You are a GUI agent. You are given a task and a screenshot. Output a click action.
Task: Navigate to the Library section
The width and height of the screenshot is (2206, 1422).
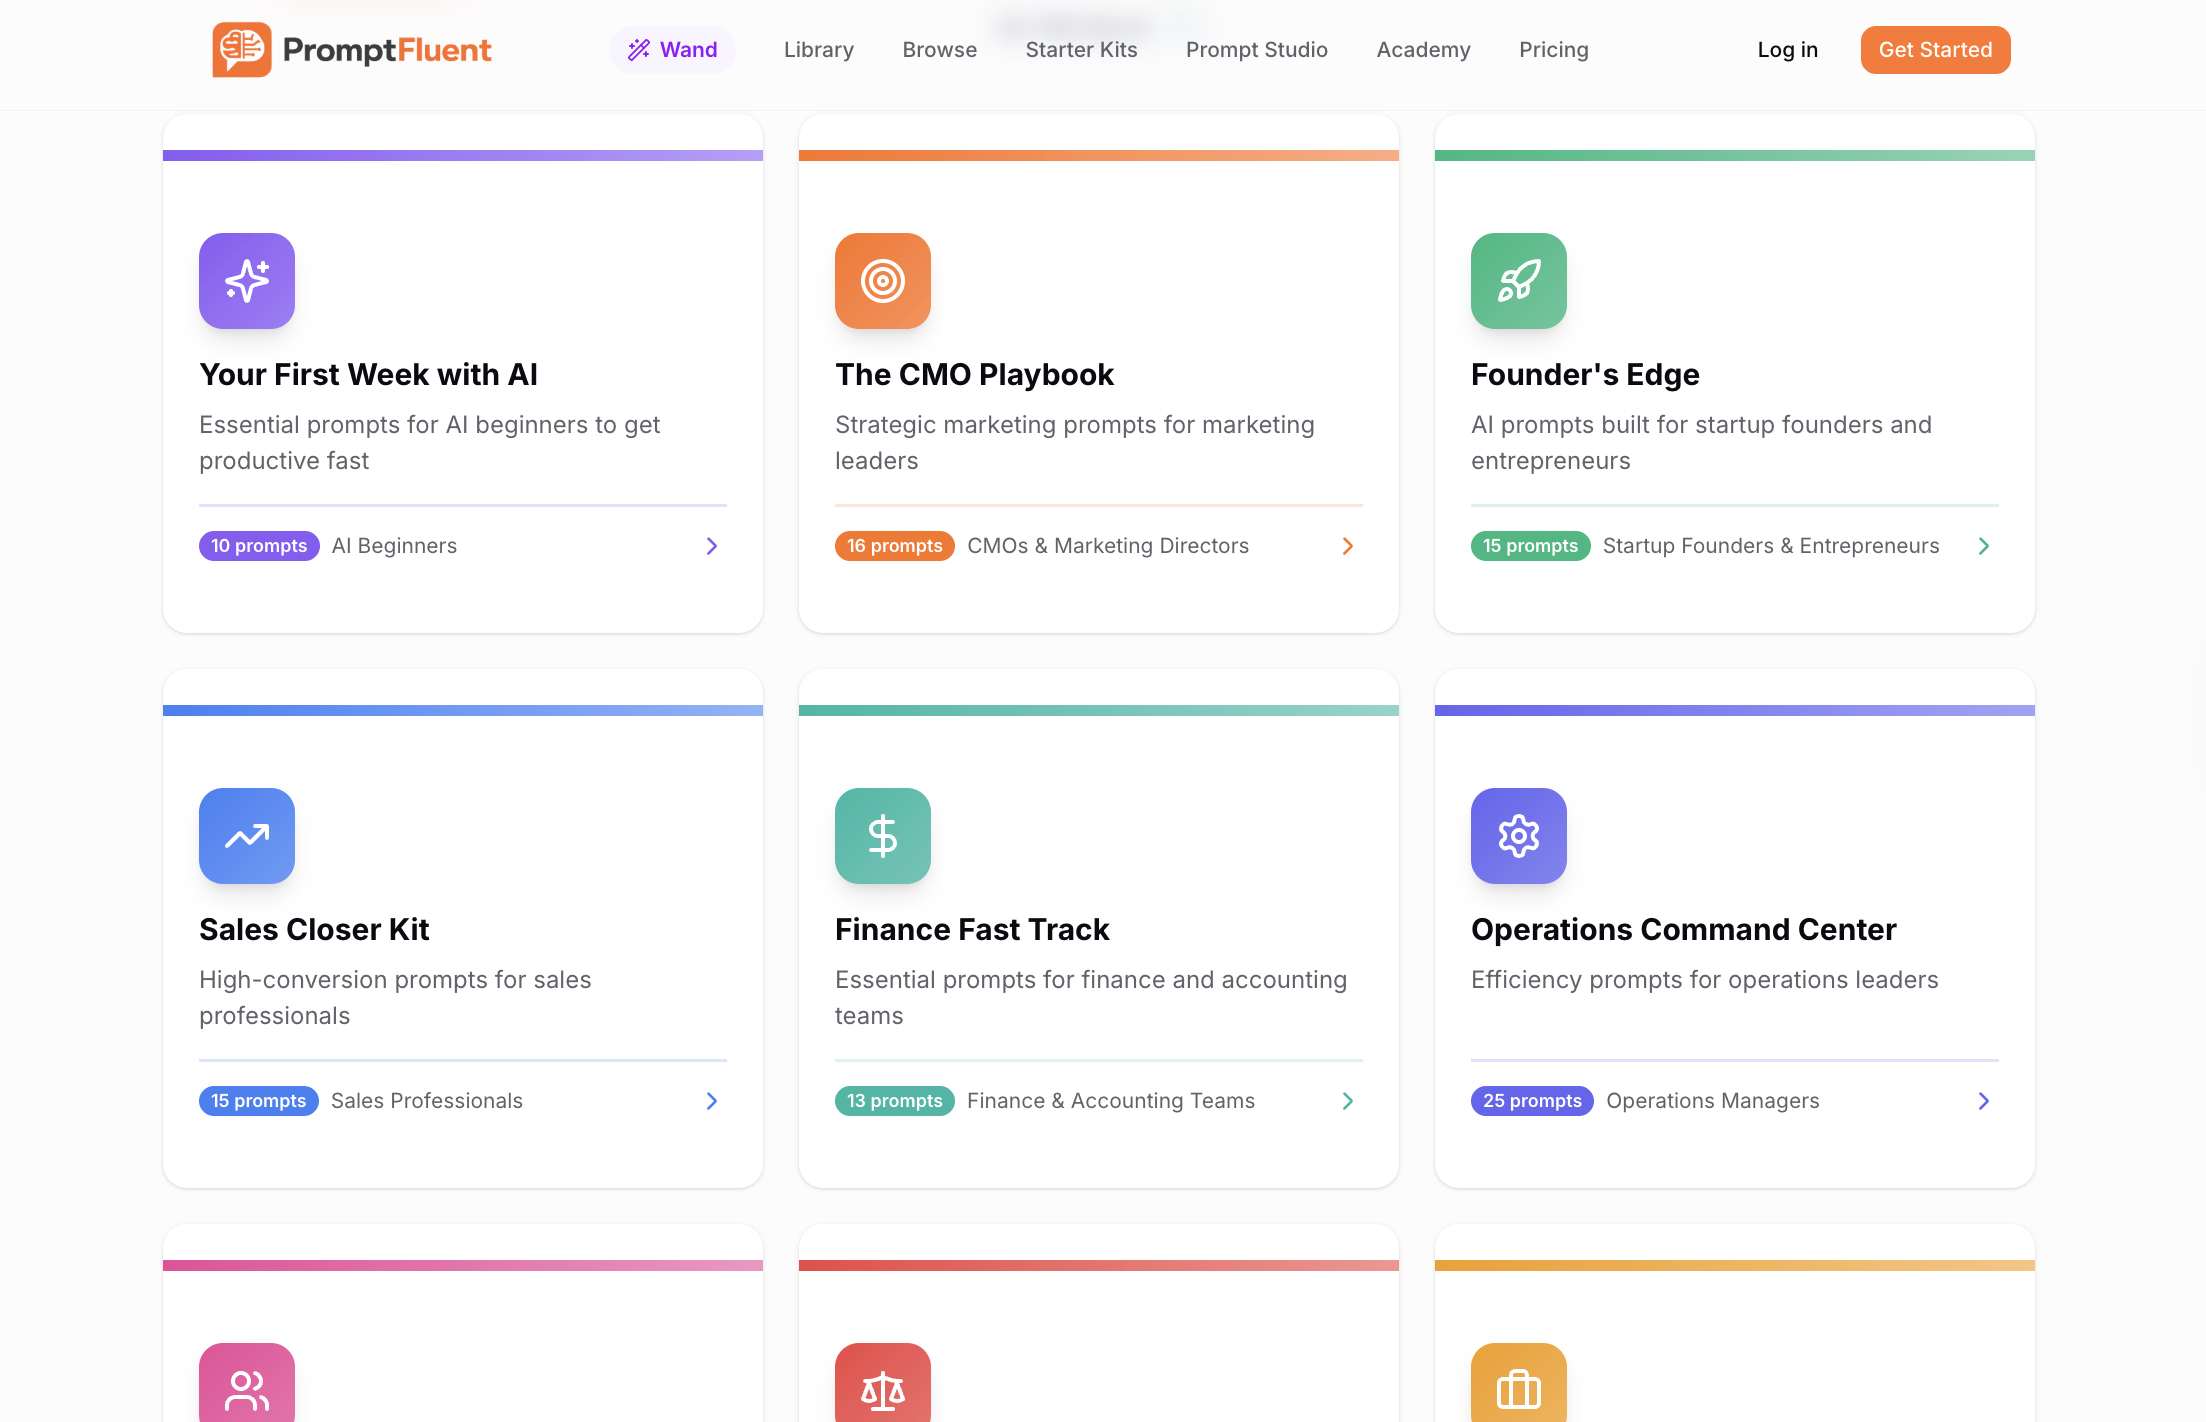[x=818, y=49]
